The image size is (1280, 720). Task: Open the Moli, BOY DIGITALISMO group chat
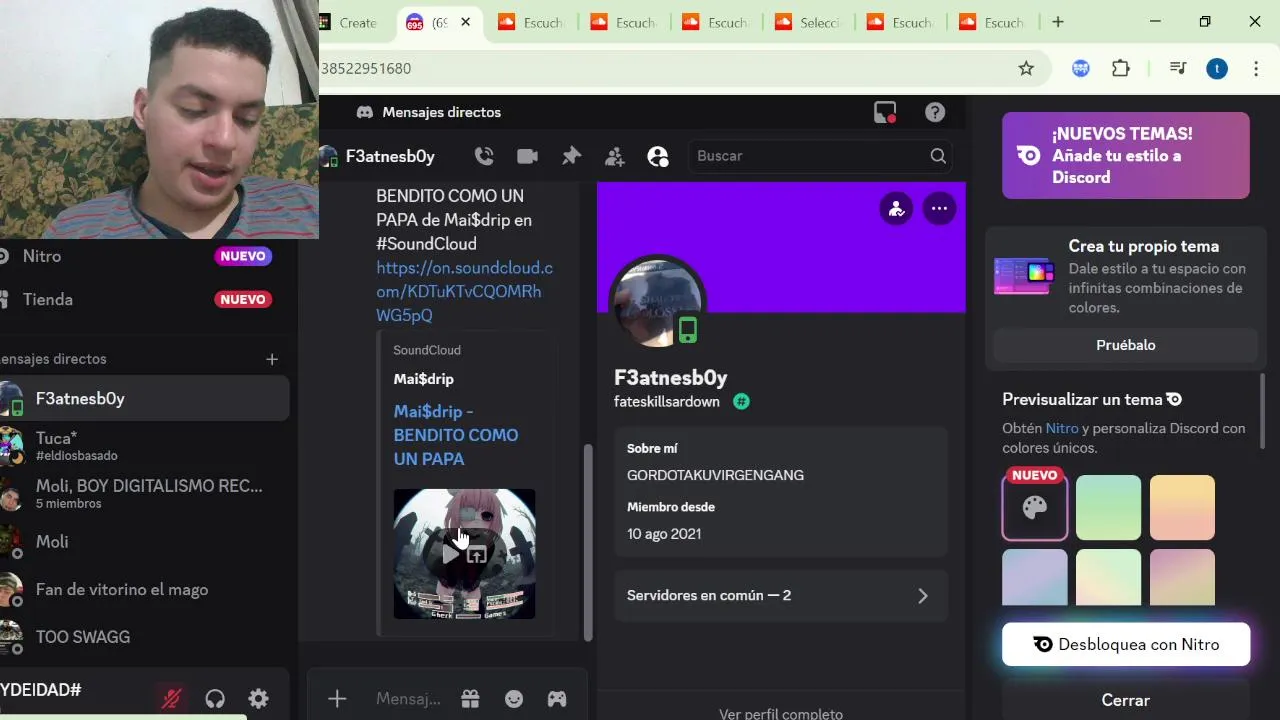pyautogui.click(x=144, y=494)
